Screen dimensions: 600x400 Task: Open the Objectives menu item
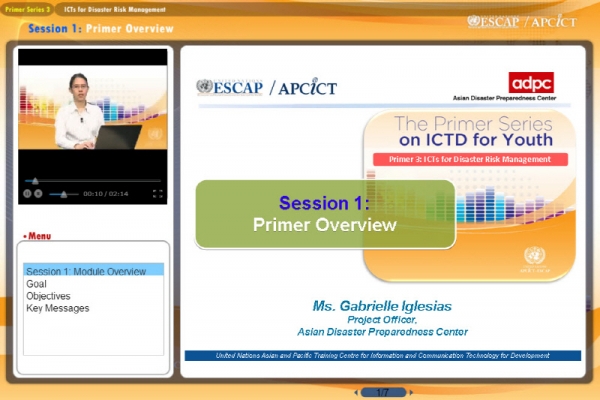click(48, 296)
